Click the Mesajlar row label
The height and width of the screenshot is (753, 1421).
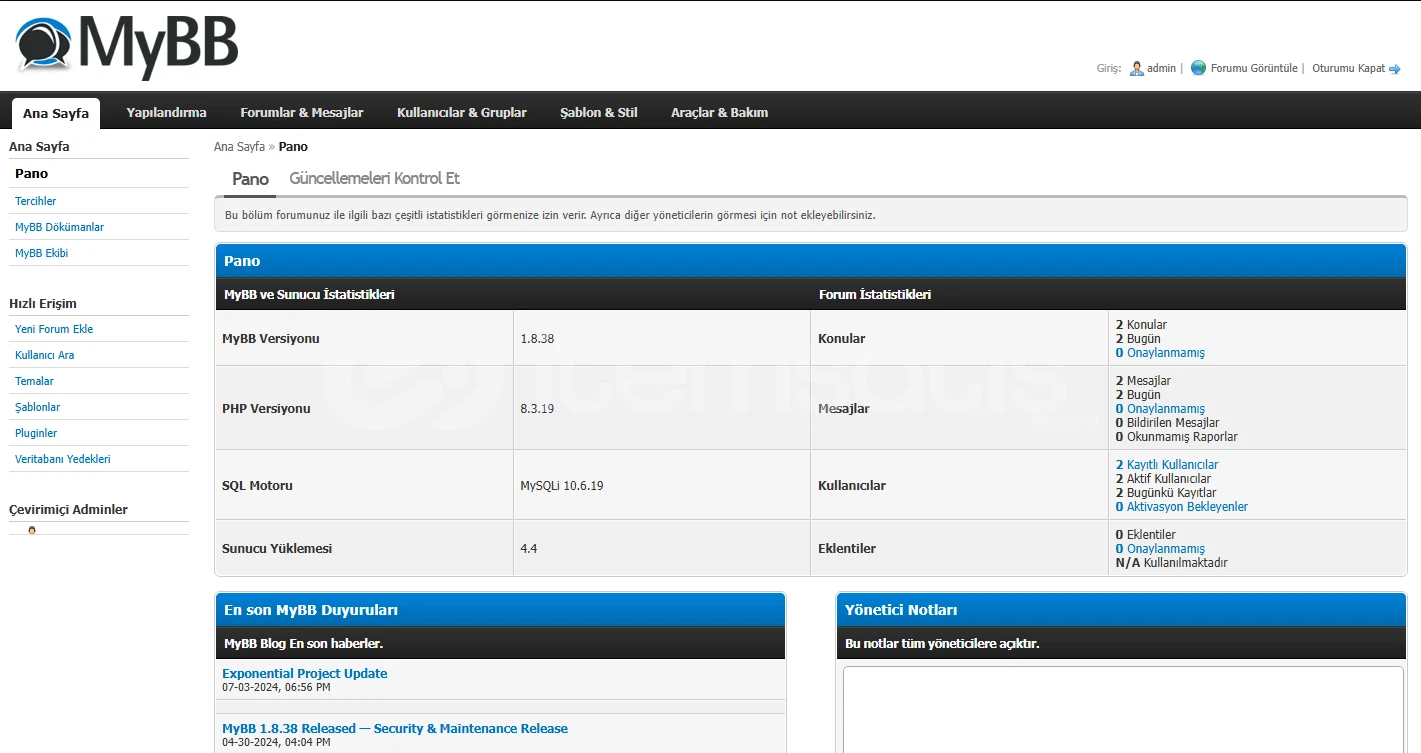(844, 409)
